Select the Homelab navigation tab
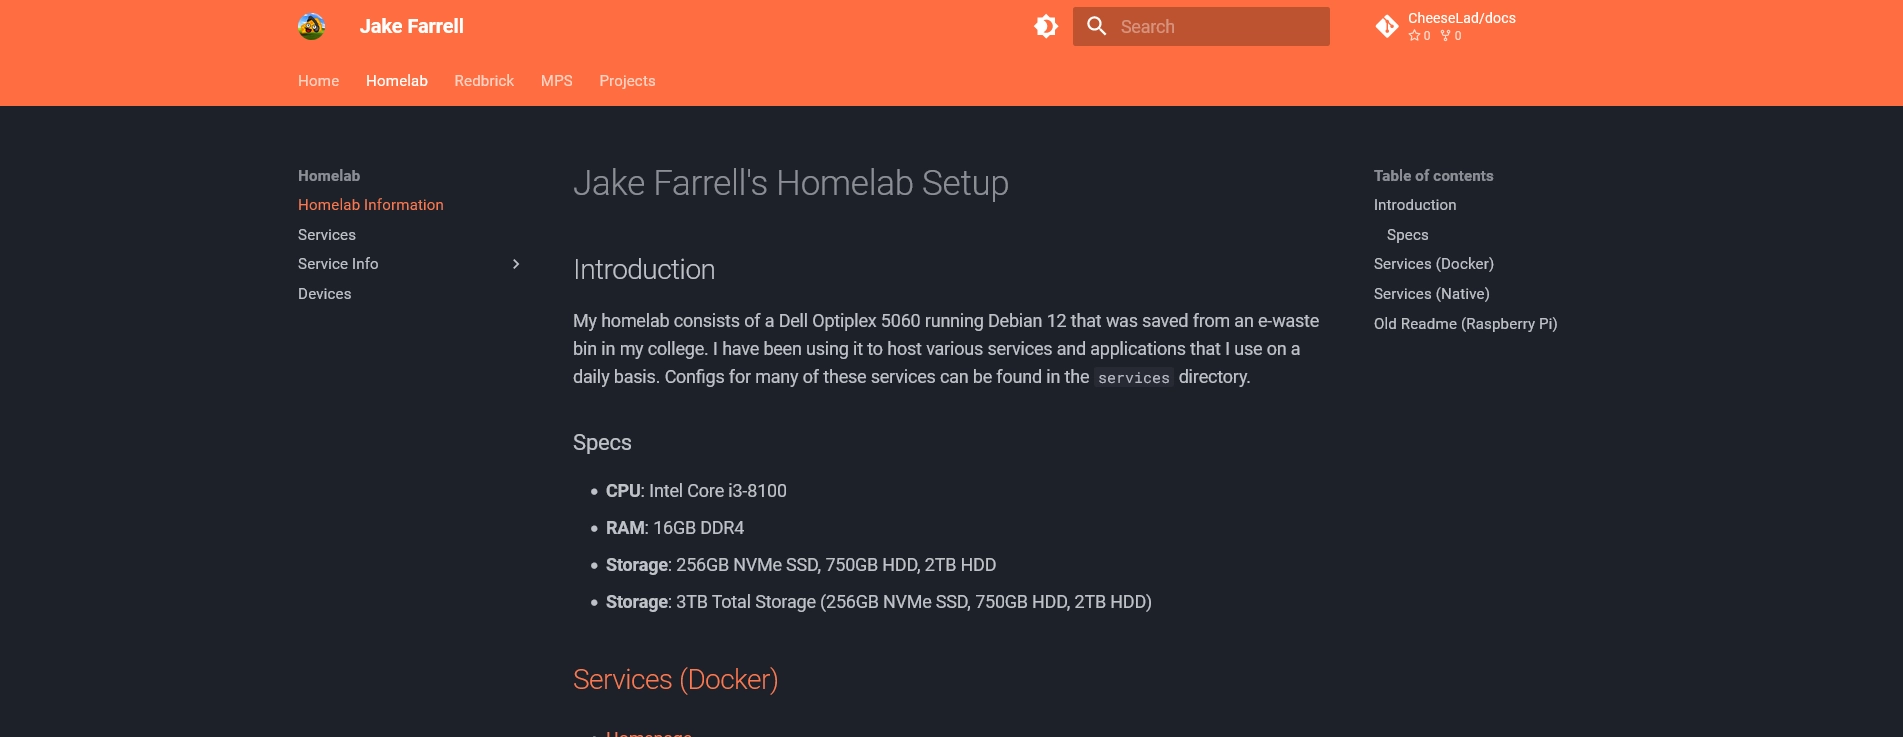This screenshot has width=1903, height=737. [396, 80]
